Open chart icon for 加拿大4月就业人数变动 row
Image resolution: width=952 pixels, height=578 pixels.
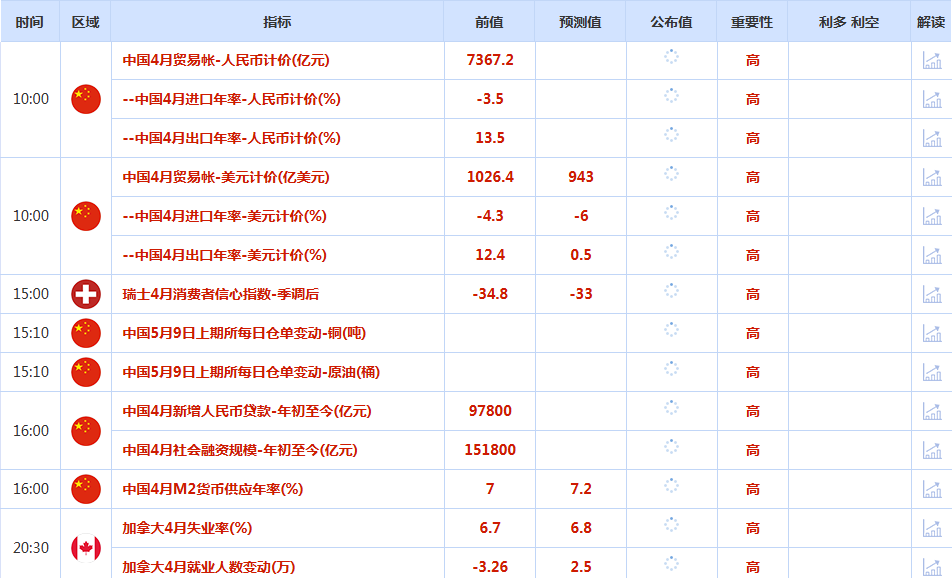click(931, 566)
